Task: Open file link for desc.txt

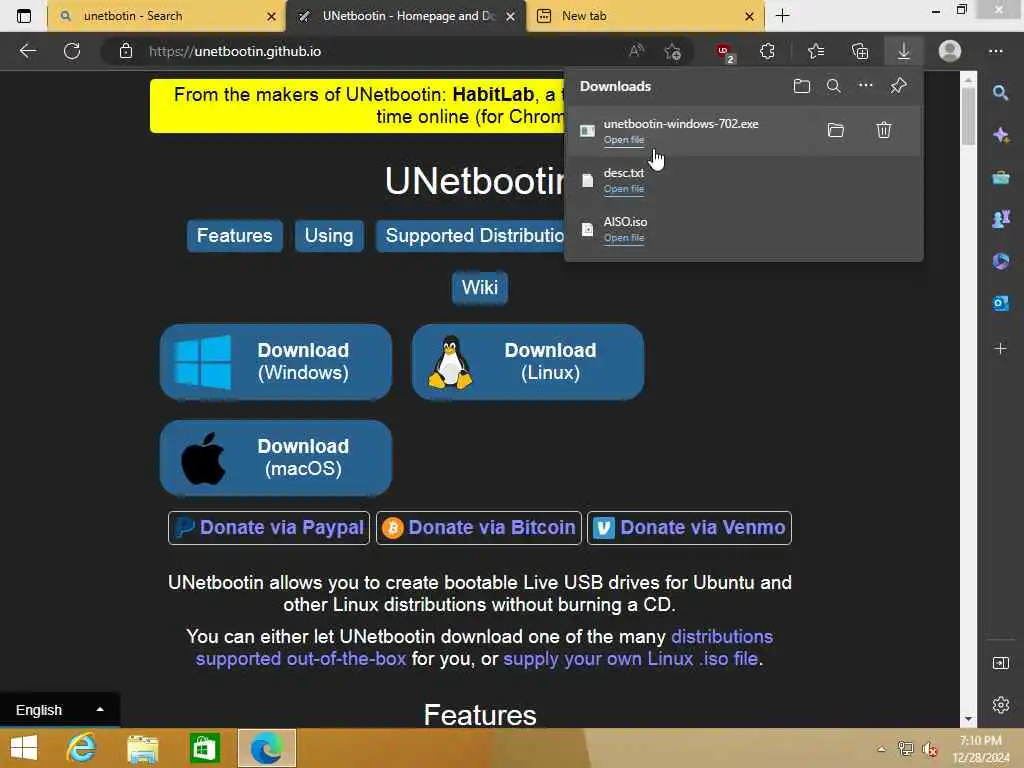Action: tap(624, 189)
